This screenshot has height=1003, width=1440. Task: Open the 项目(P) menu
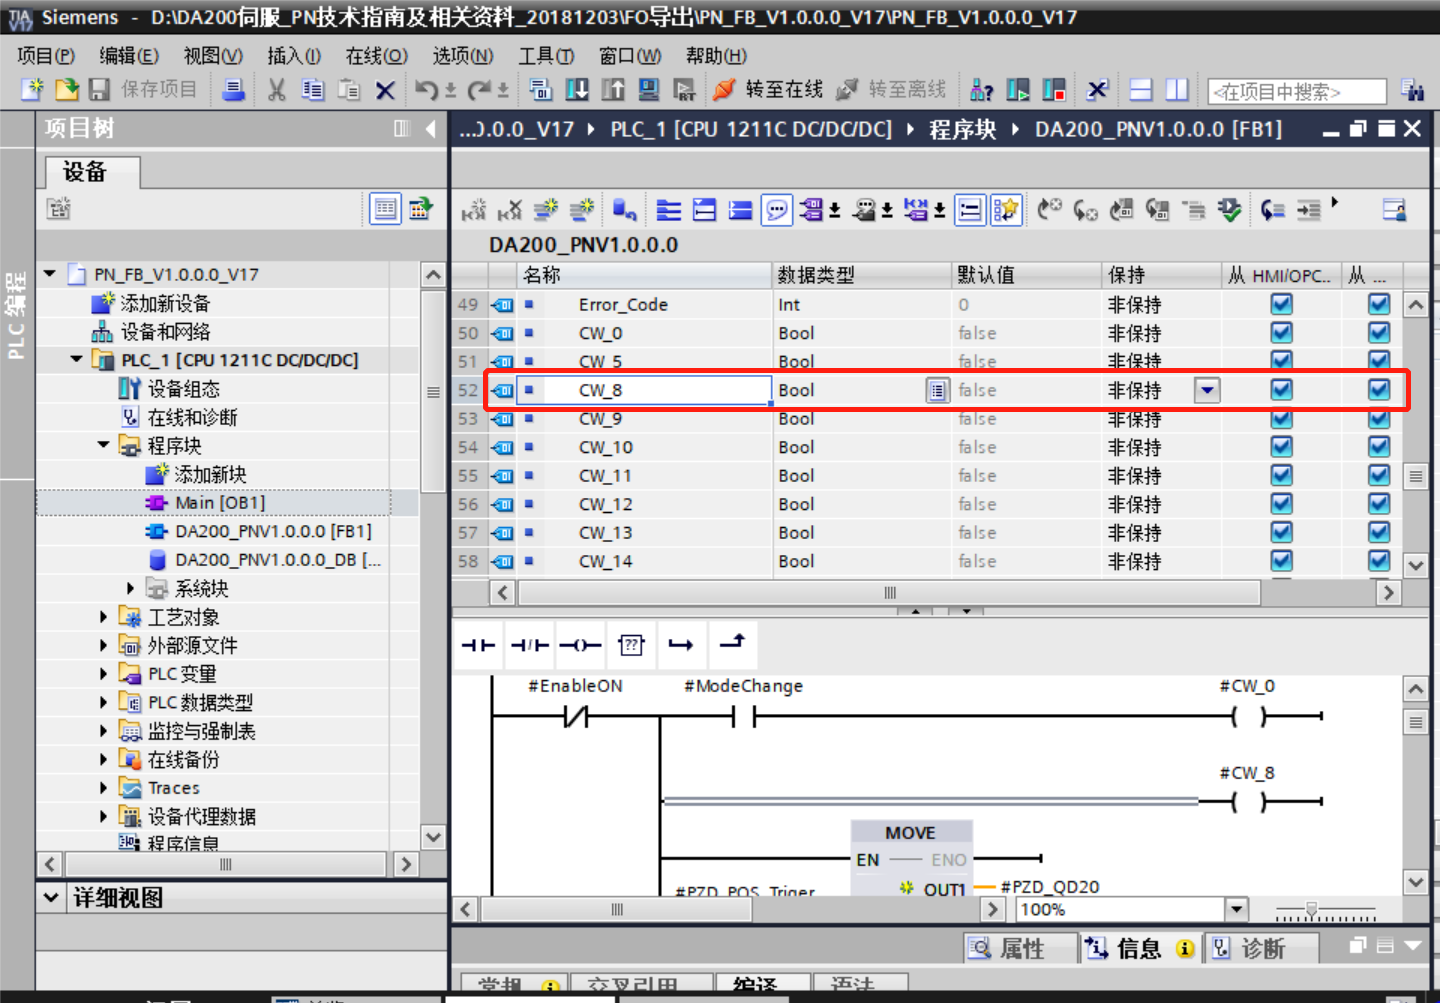click(46, 56)
